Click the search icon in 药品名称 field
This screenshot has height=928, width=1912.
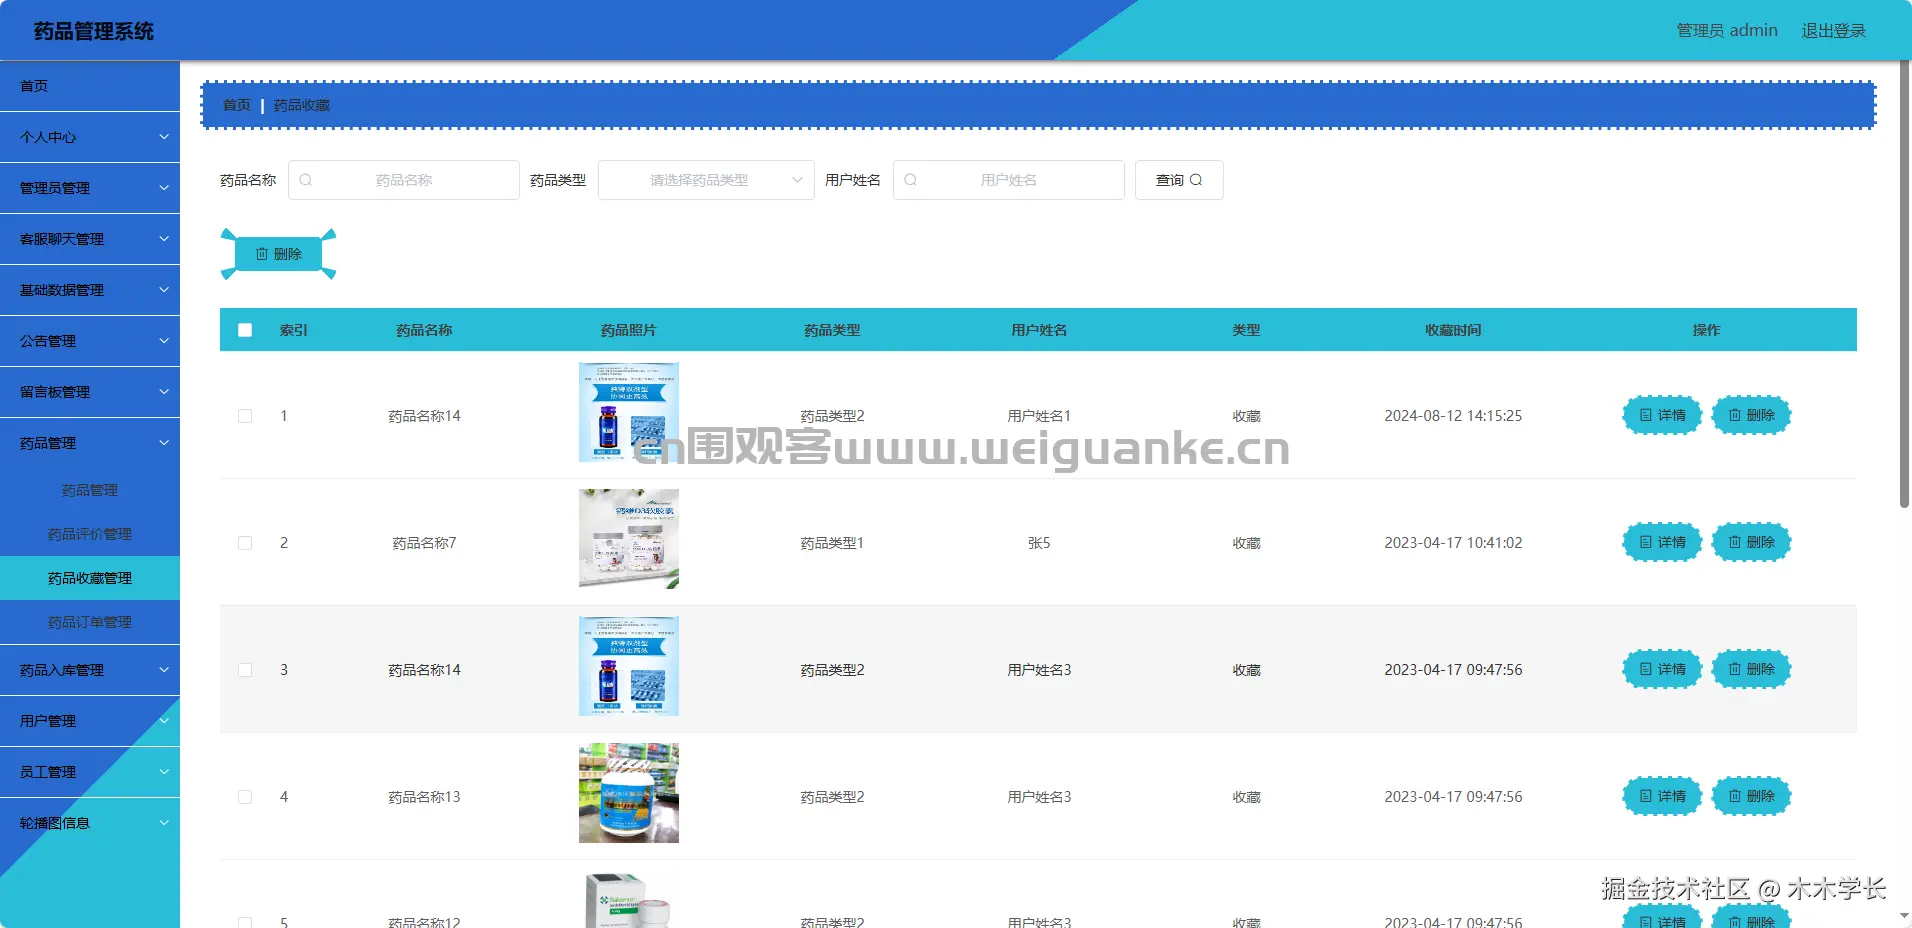306,180
